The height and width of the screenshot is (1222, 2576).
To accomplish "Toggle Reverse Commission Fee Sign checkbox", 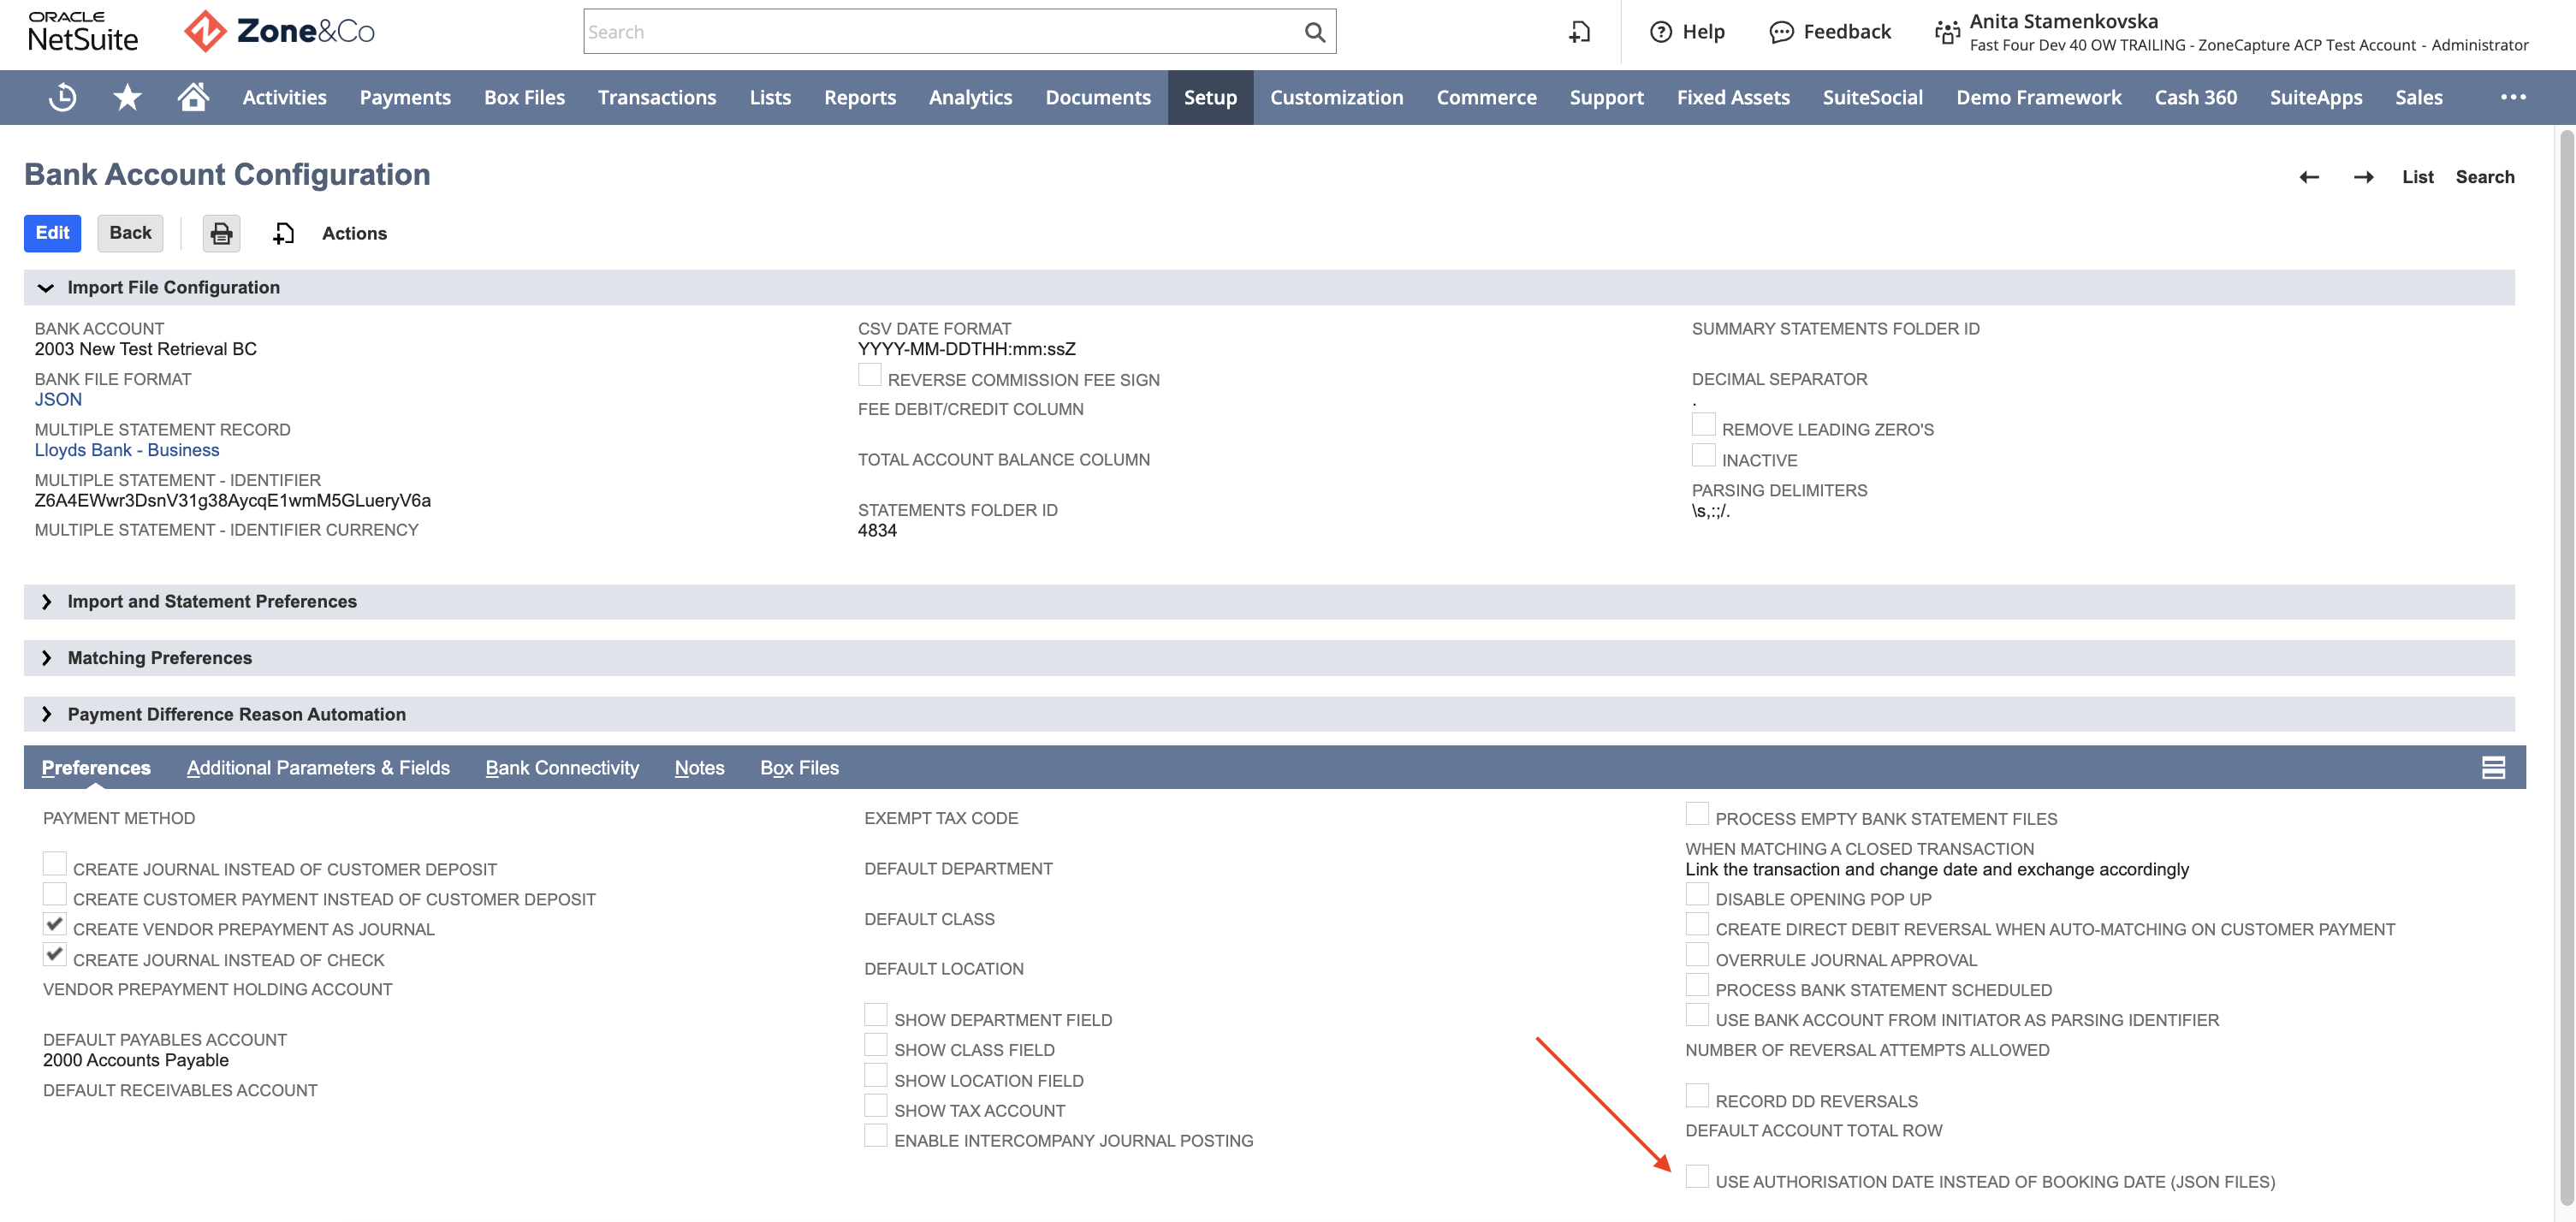I will pyautogui.click(x=870, y=375).
